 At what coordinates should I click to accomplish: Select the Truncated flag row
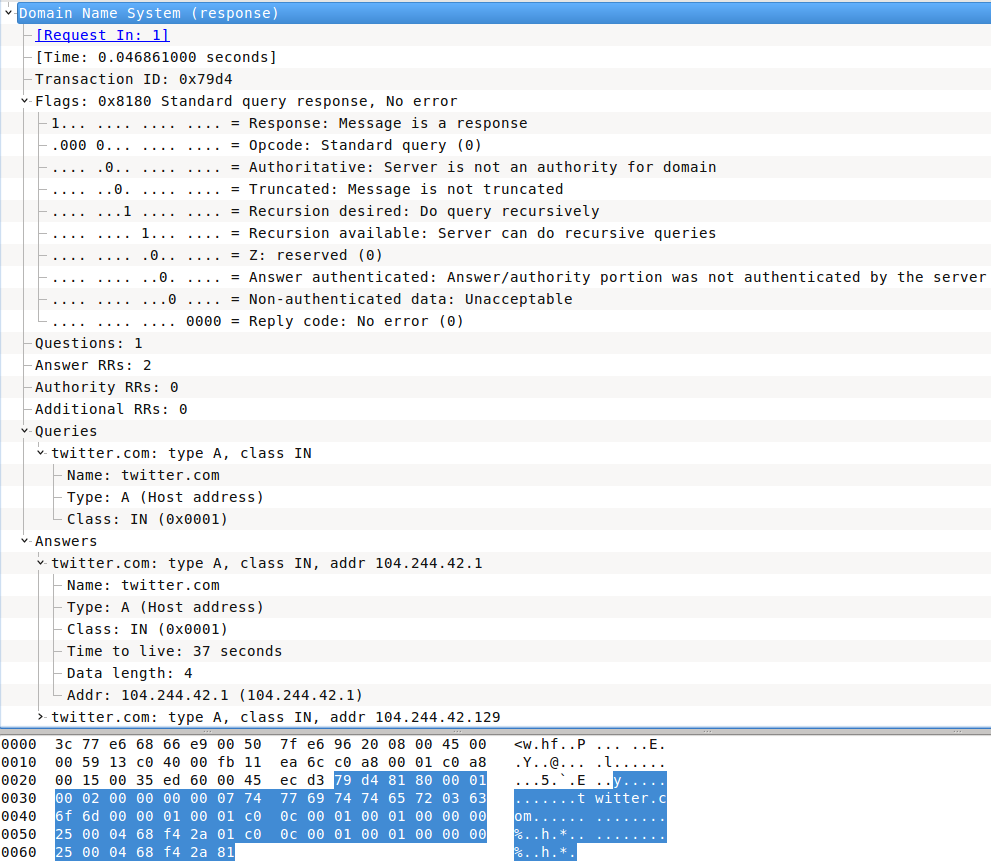(x=307, y=189)
